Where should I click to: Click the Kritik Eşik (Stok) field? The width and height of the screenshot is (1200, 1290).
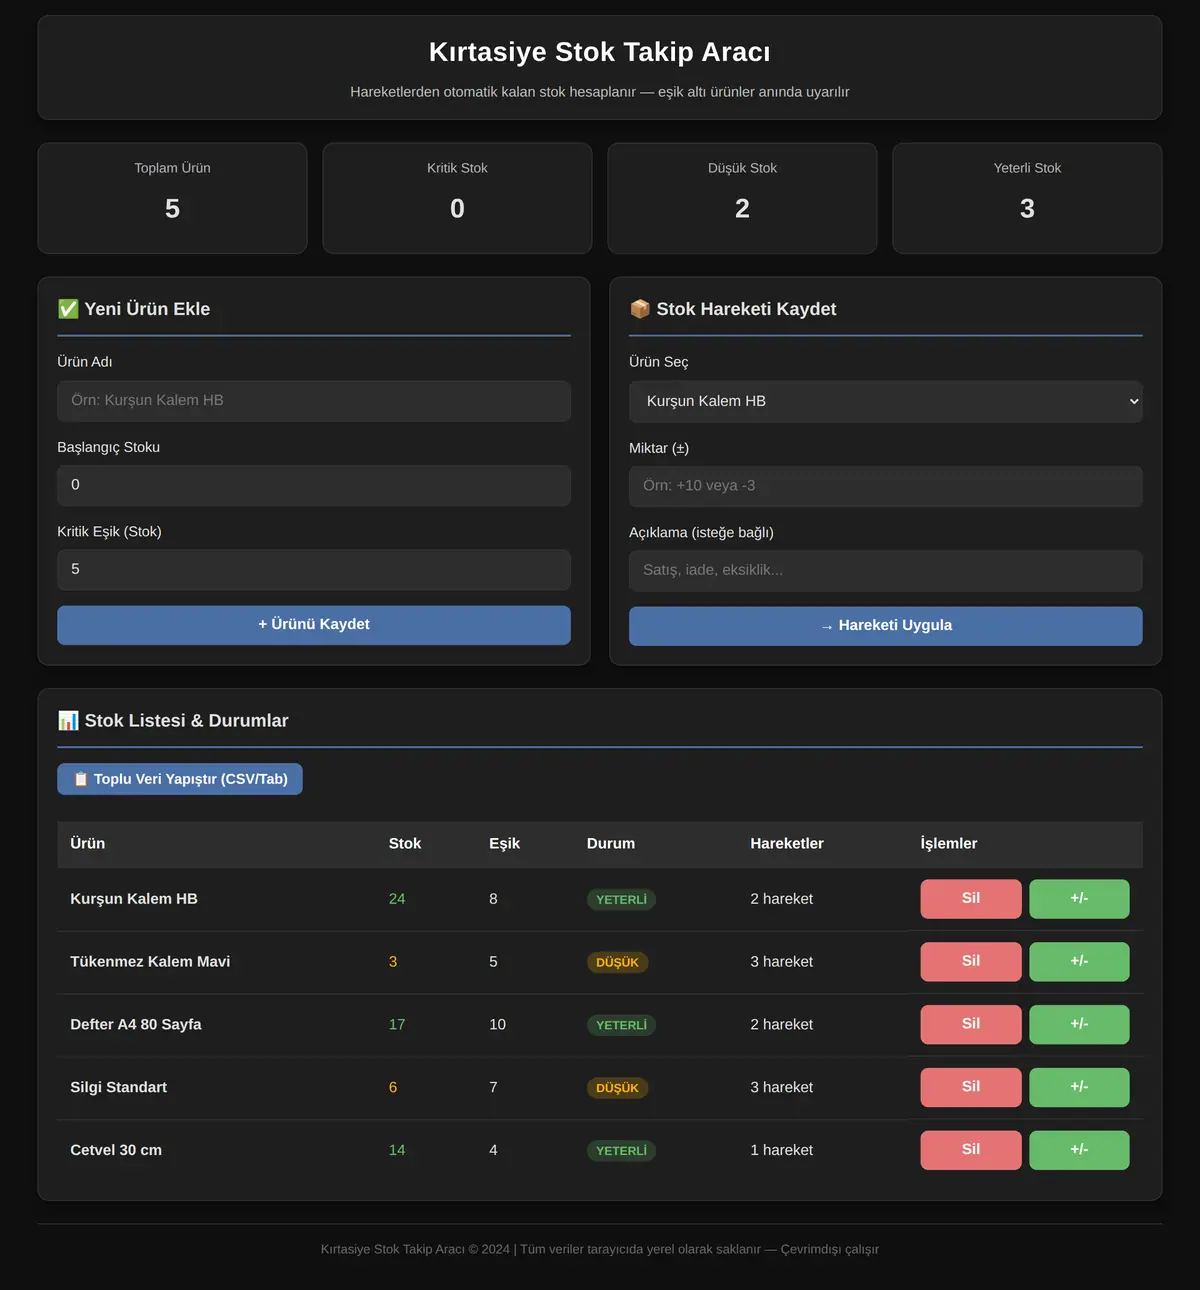click(x=314, y=569)
